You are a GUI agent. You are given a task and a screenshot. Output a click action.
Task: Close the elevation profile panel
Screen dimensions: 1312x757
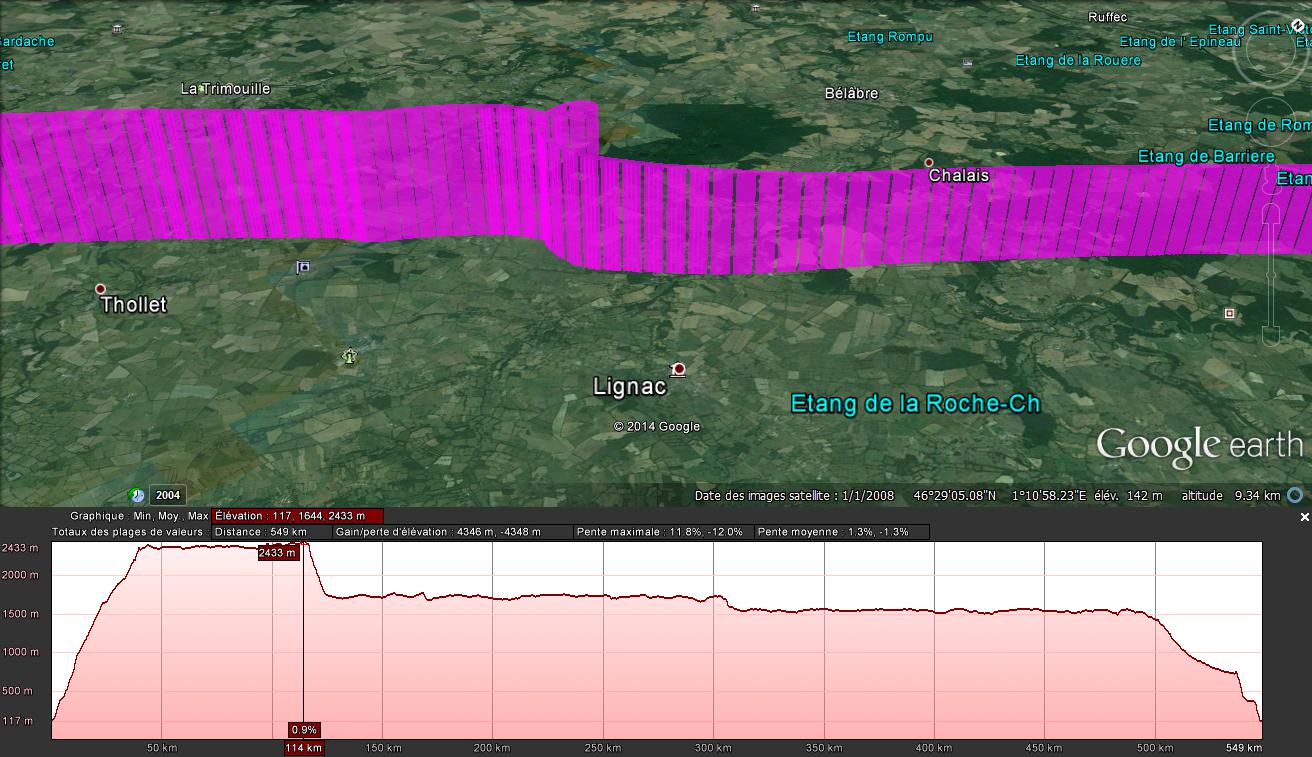1304,517
